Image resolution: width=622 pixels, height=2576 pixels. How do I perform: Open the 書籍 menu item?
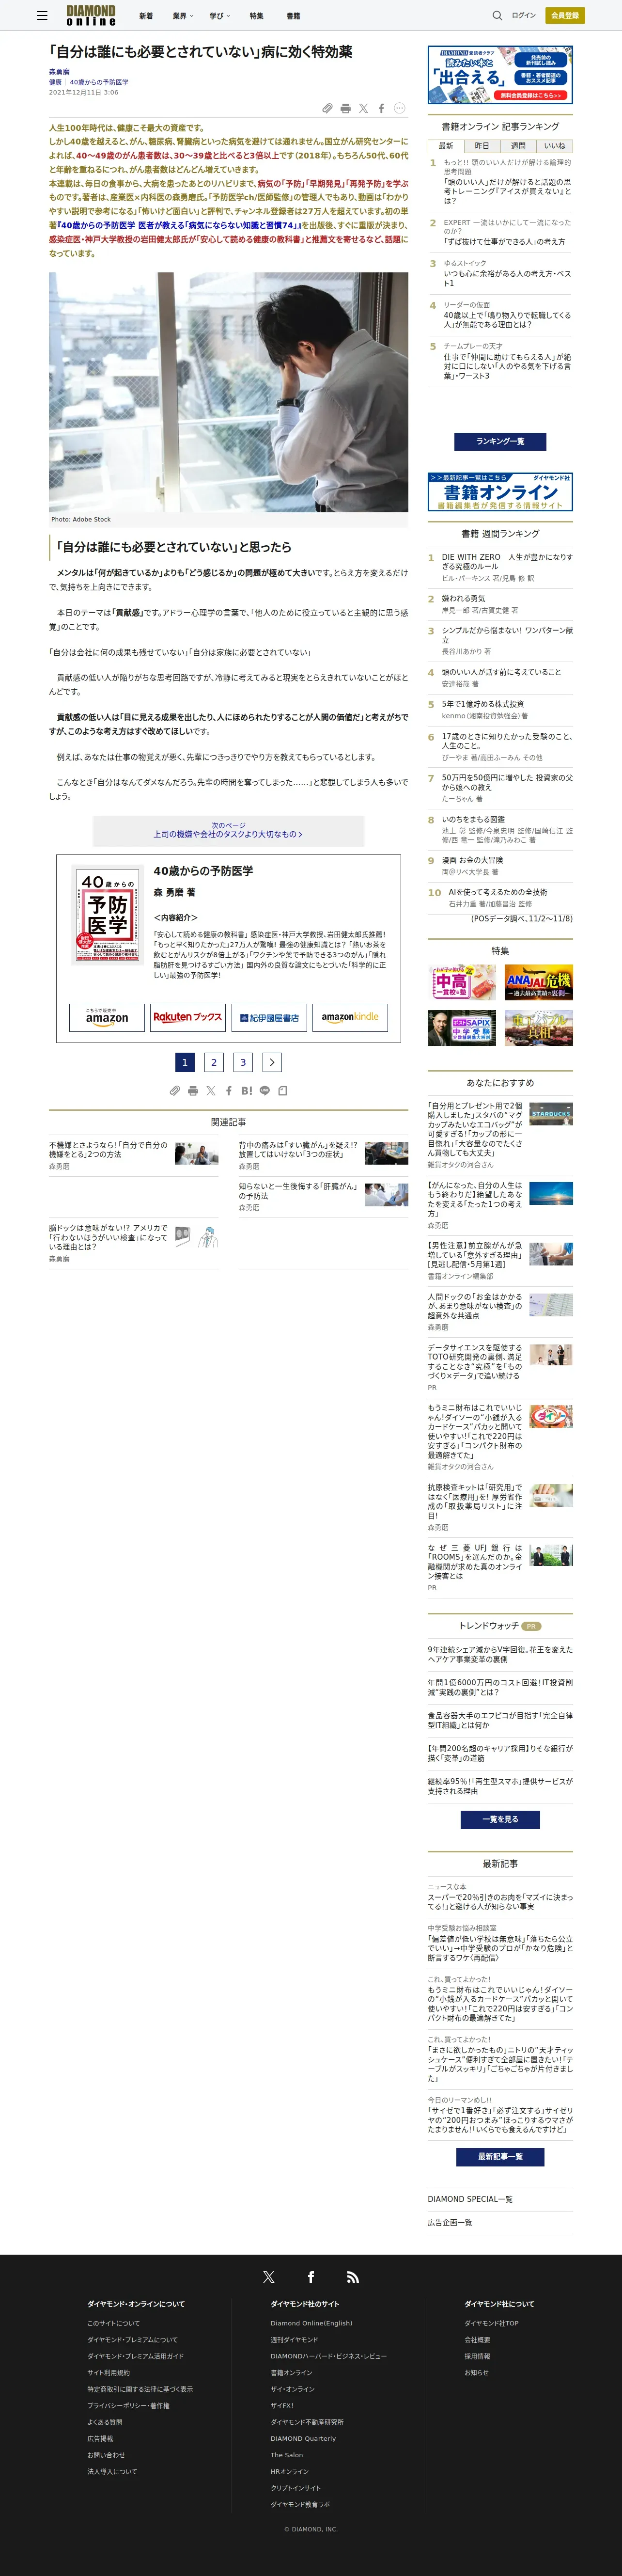pos(293,16)
